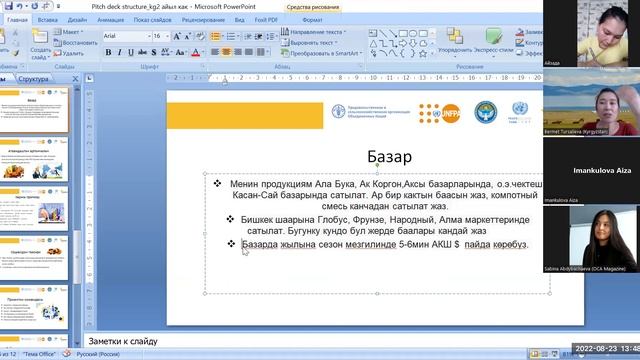The image size is (640, 360).
Task: Click the font color A swatch
Action: 196,52
